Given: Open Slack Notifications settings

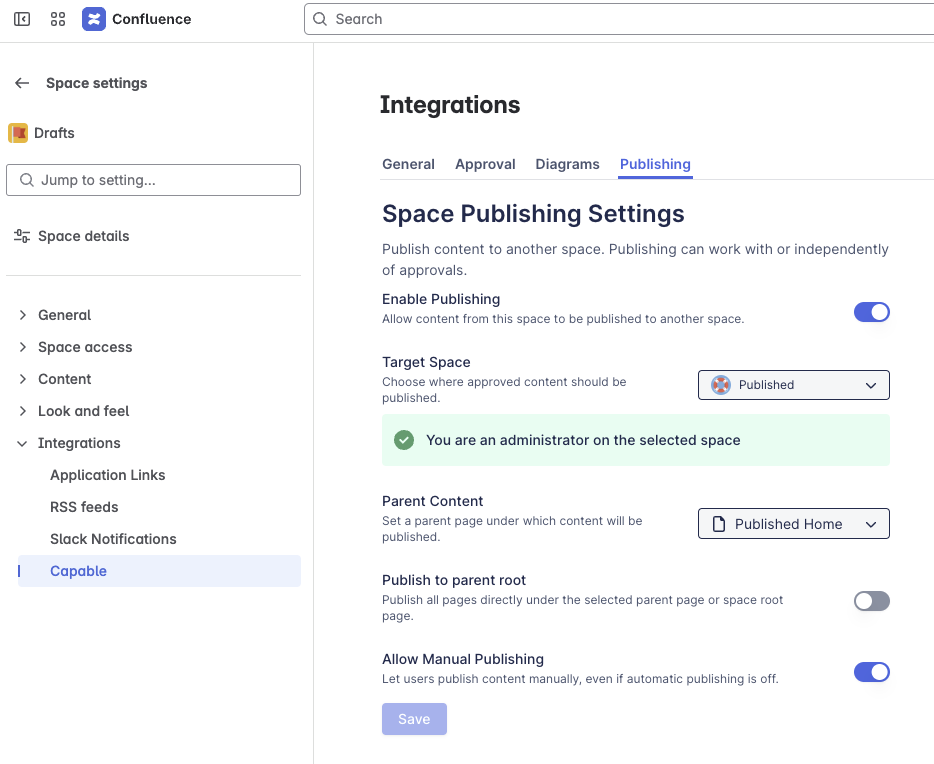Looking at the screenshot, I should pyautogui.click(x=113, y=539).
